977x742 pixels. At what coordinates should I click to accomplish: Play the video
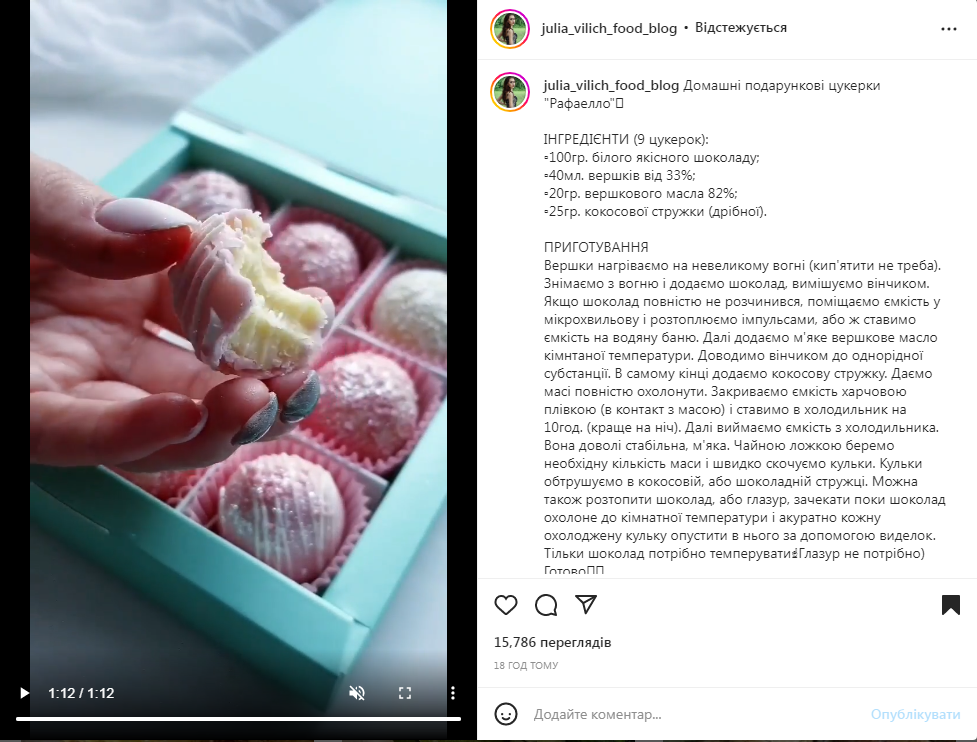point(24,693)
